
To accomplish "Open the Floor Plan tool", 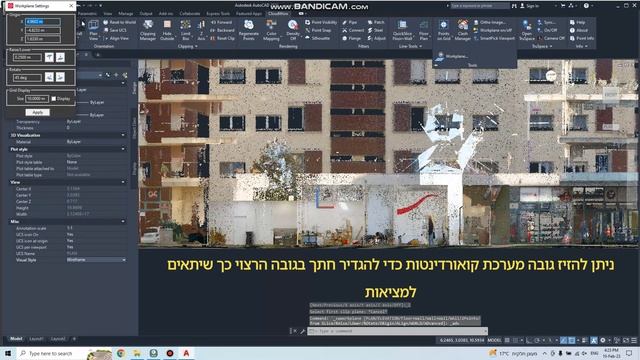I will (424, 30).
